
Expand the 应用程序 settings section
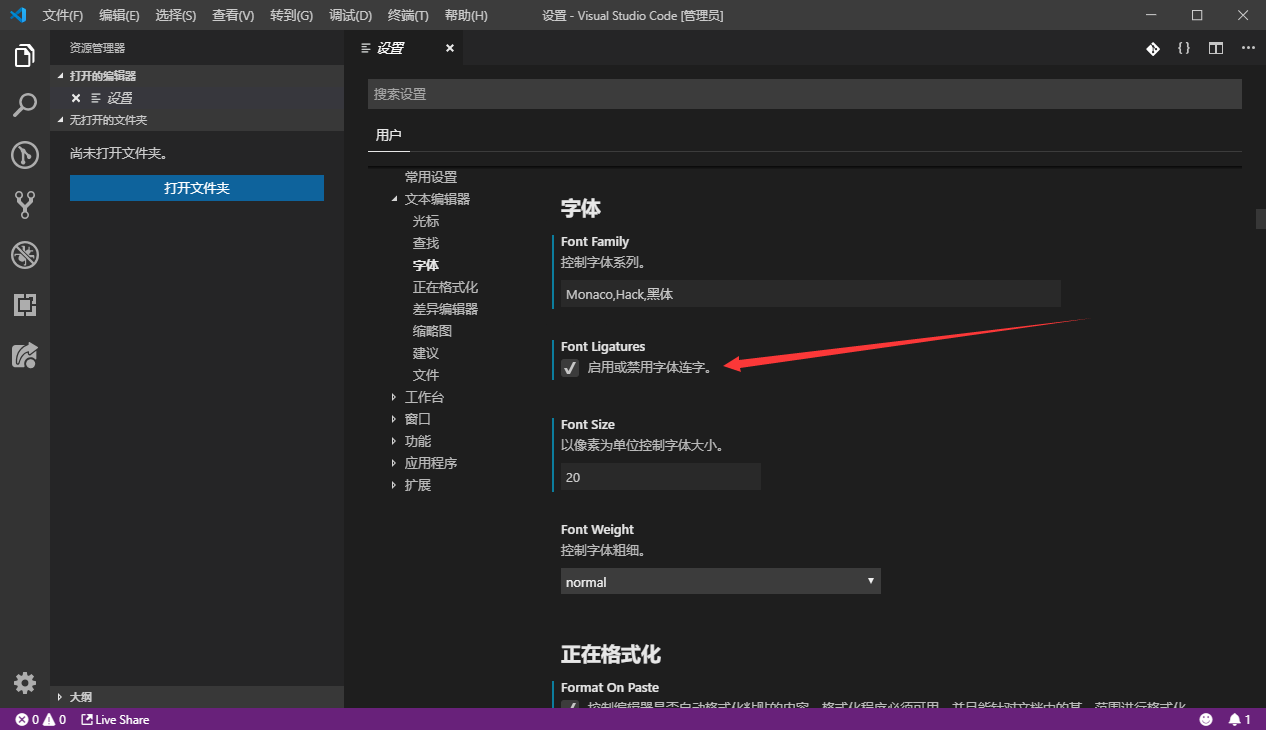click(395, 463)
